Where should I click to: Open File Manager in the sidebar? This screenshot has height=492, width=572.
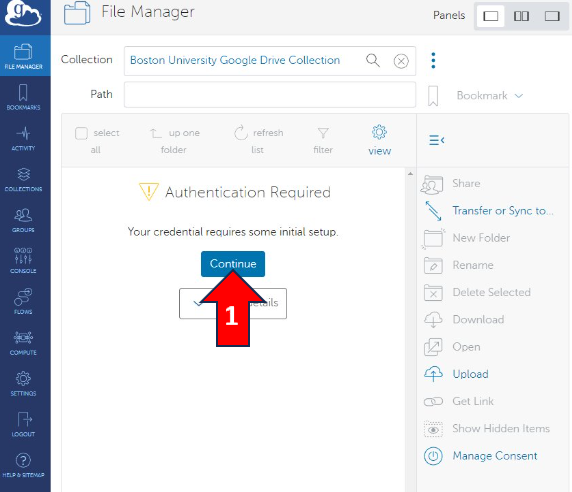[23, 57]
